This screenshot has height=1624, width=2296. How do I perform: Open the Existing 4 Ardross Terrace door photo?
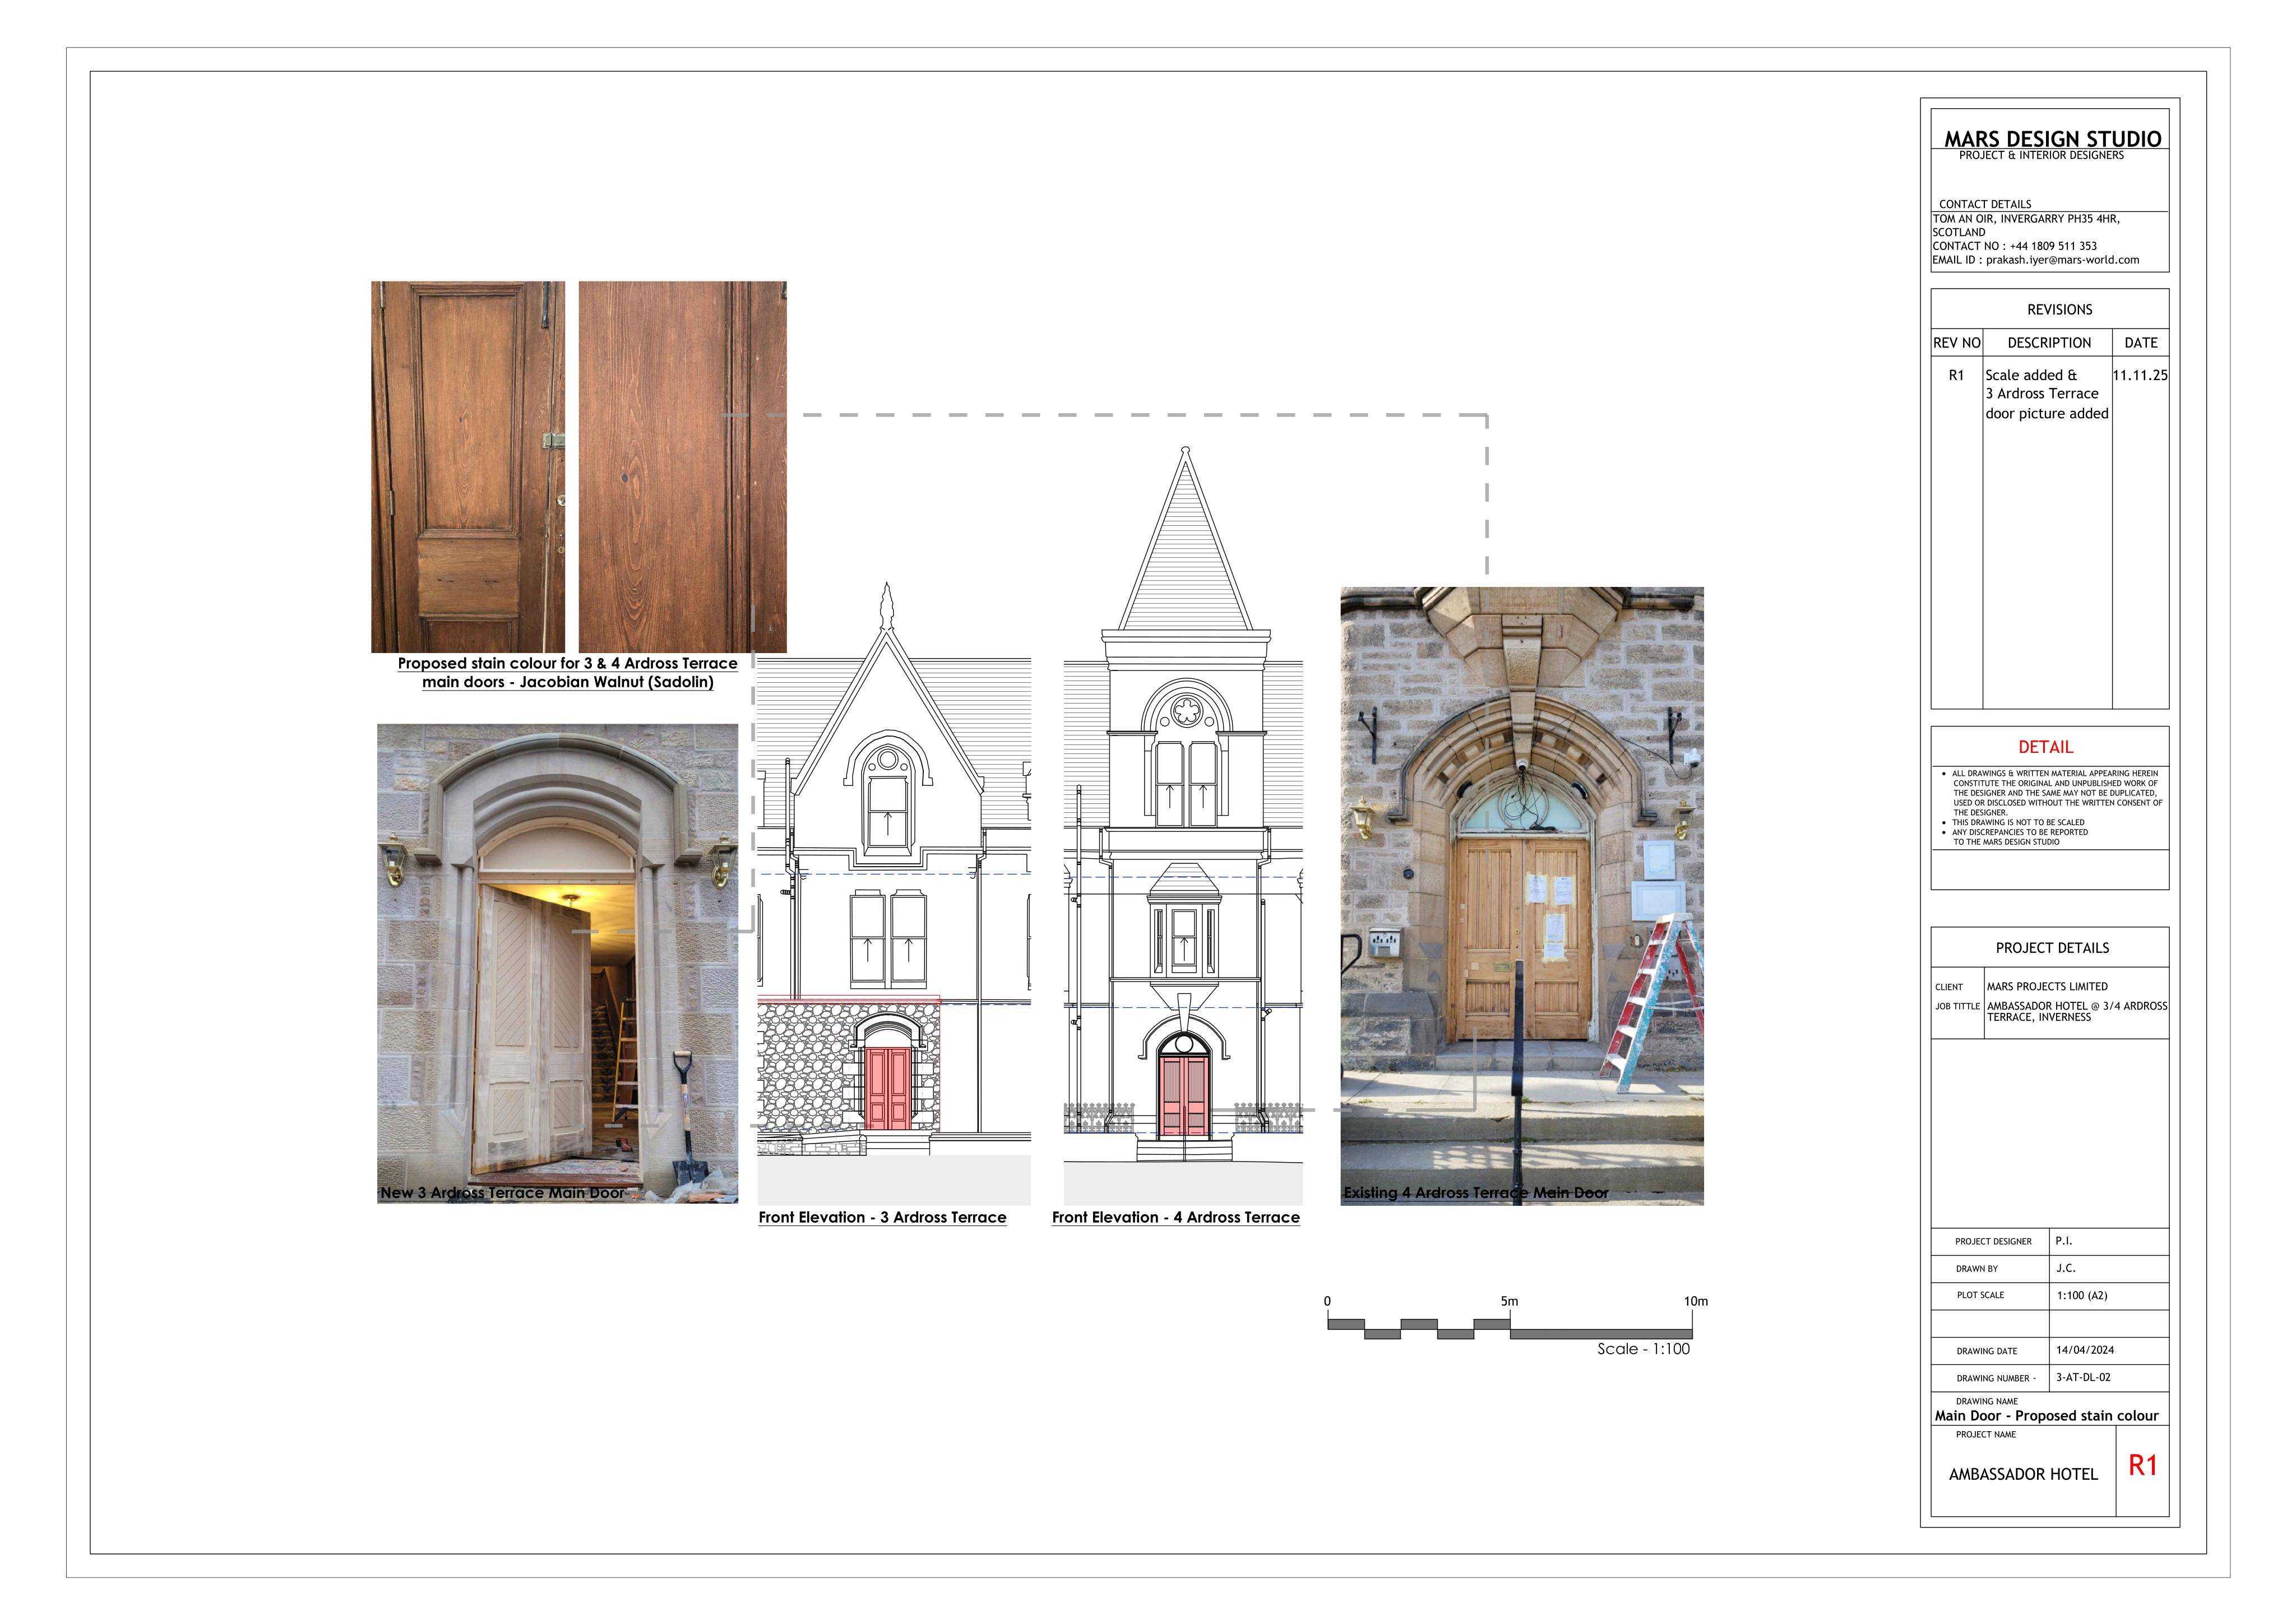[1522, 896]
